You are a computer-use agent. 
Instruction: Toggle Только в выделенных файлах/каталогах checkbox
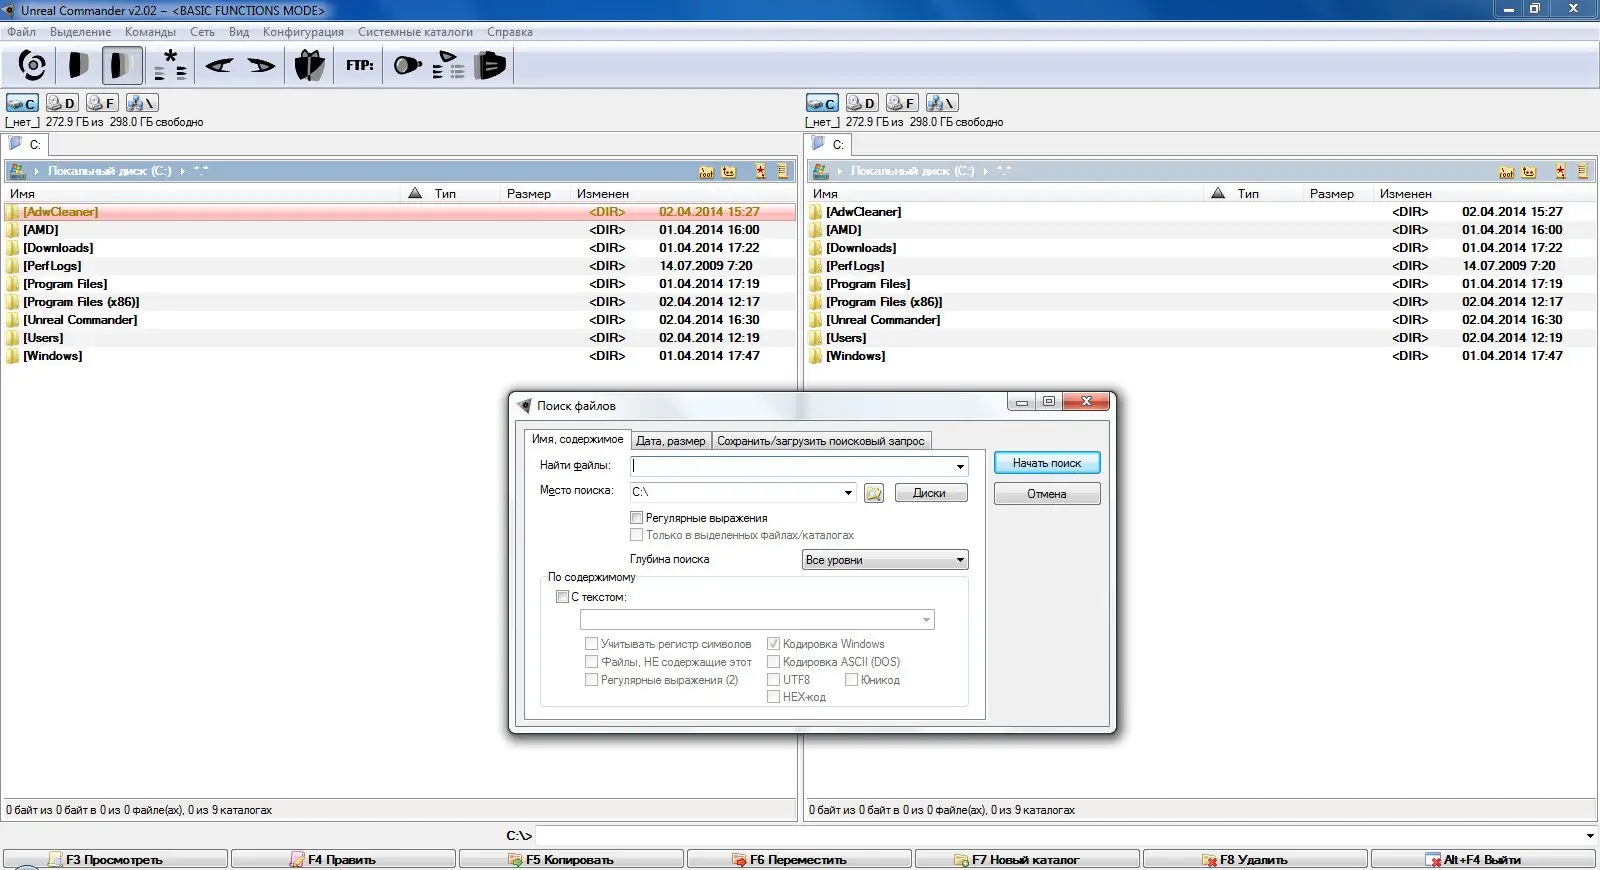pos(636,535)
